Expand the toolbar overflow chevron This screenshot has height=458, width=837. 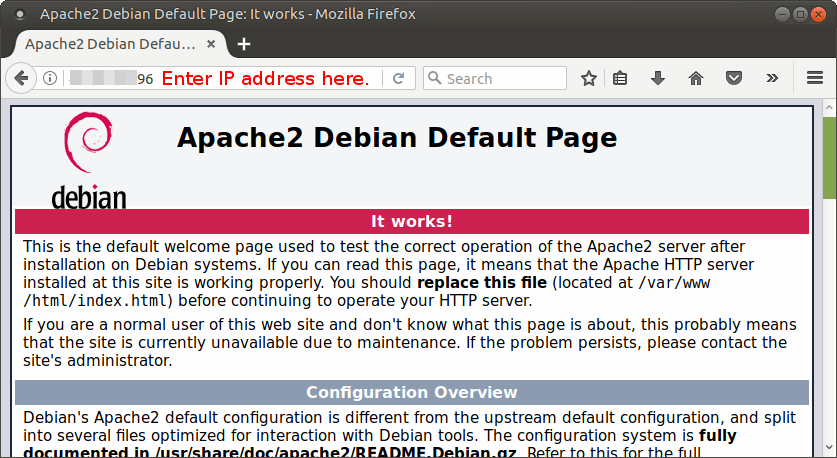tap(772, 78)
